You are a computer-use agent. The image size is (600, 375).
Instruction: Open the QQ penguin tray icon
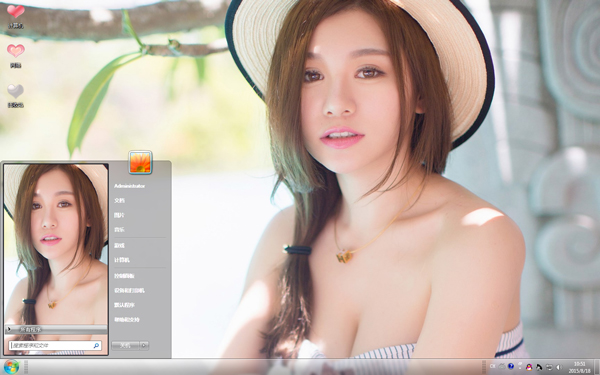point(529,367)
